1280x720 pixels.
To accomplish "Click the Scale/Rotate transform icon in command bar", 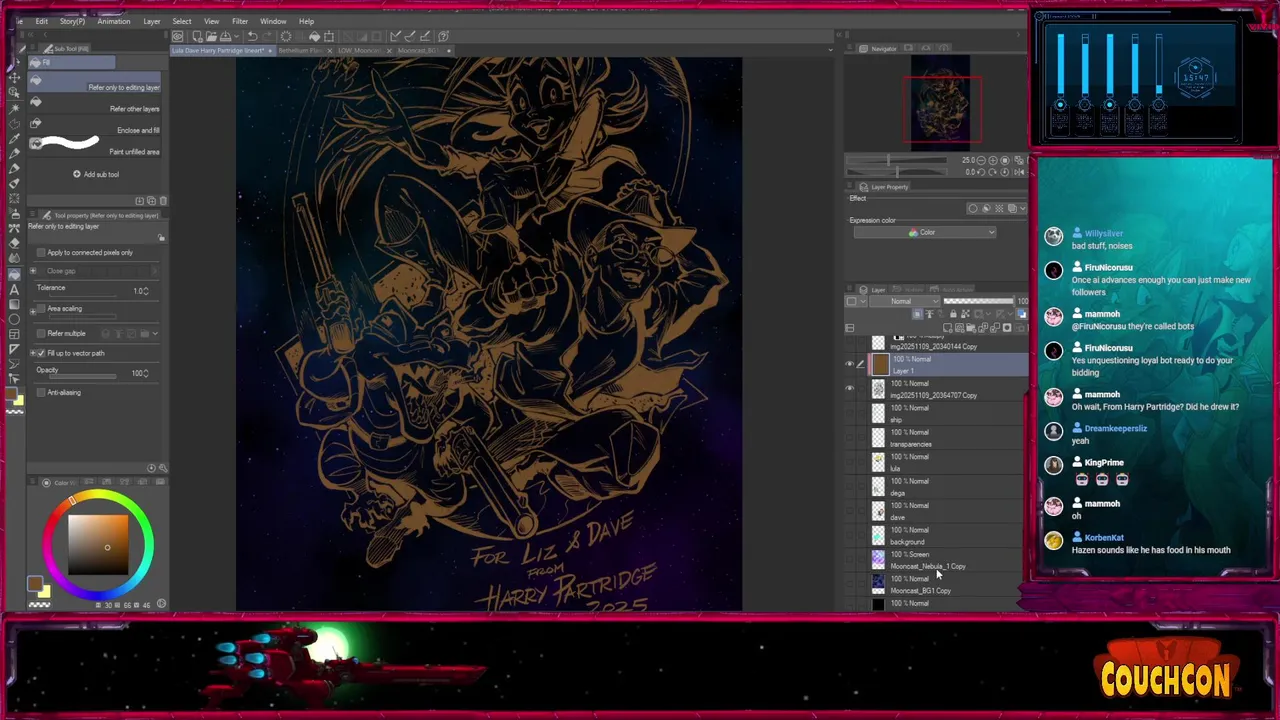I will click(329, 36).
